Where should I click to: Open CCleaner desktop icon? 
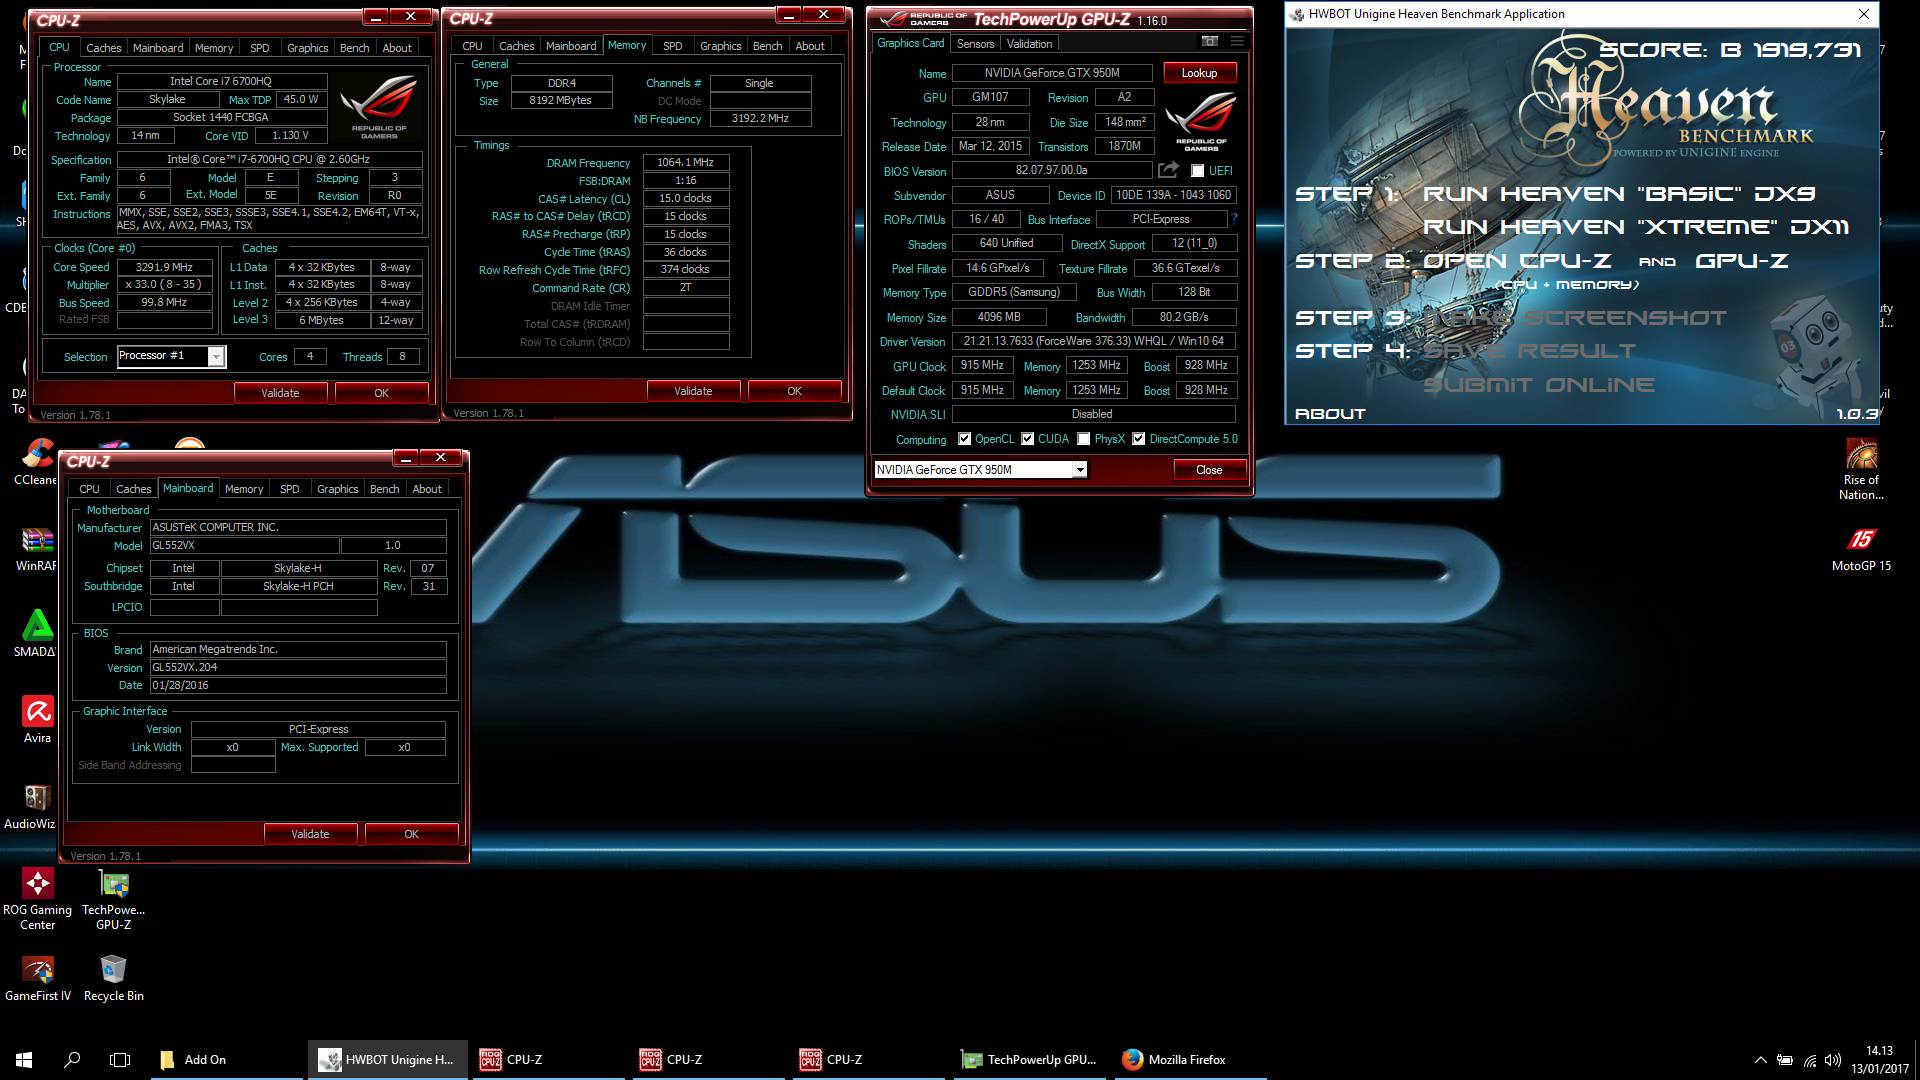pyautogui.click(x=35, y=463)
